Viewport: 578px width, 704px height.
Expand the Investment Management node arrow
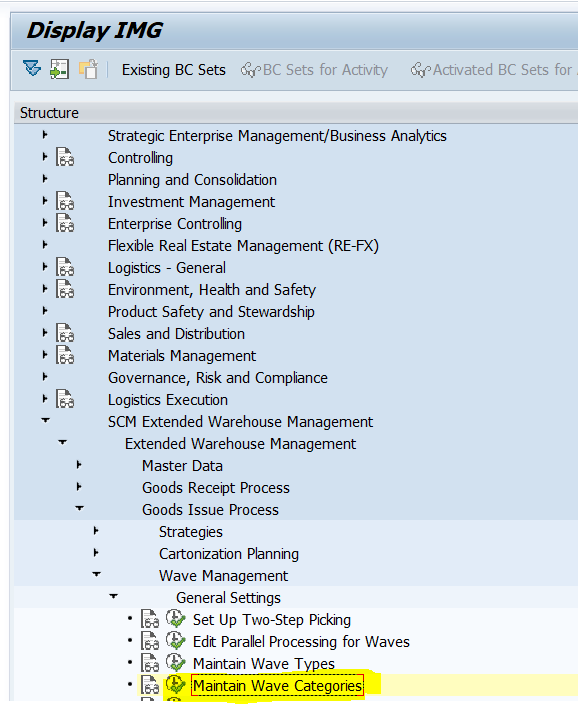[44, 200]
